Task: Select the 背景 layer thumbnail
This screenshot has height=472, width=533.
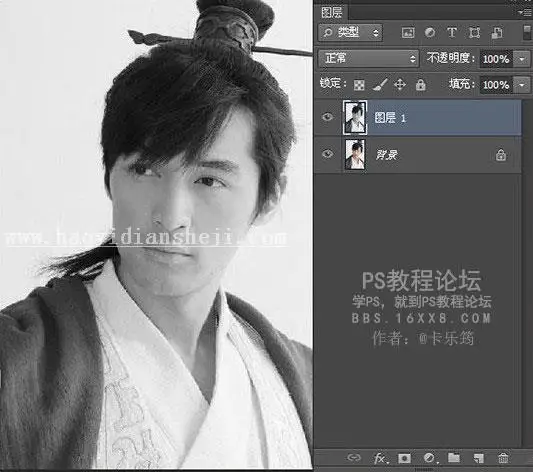Action: tap(355, 154)
